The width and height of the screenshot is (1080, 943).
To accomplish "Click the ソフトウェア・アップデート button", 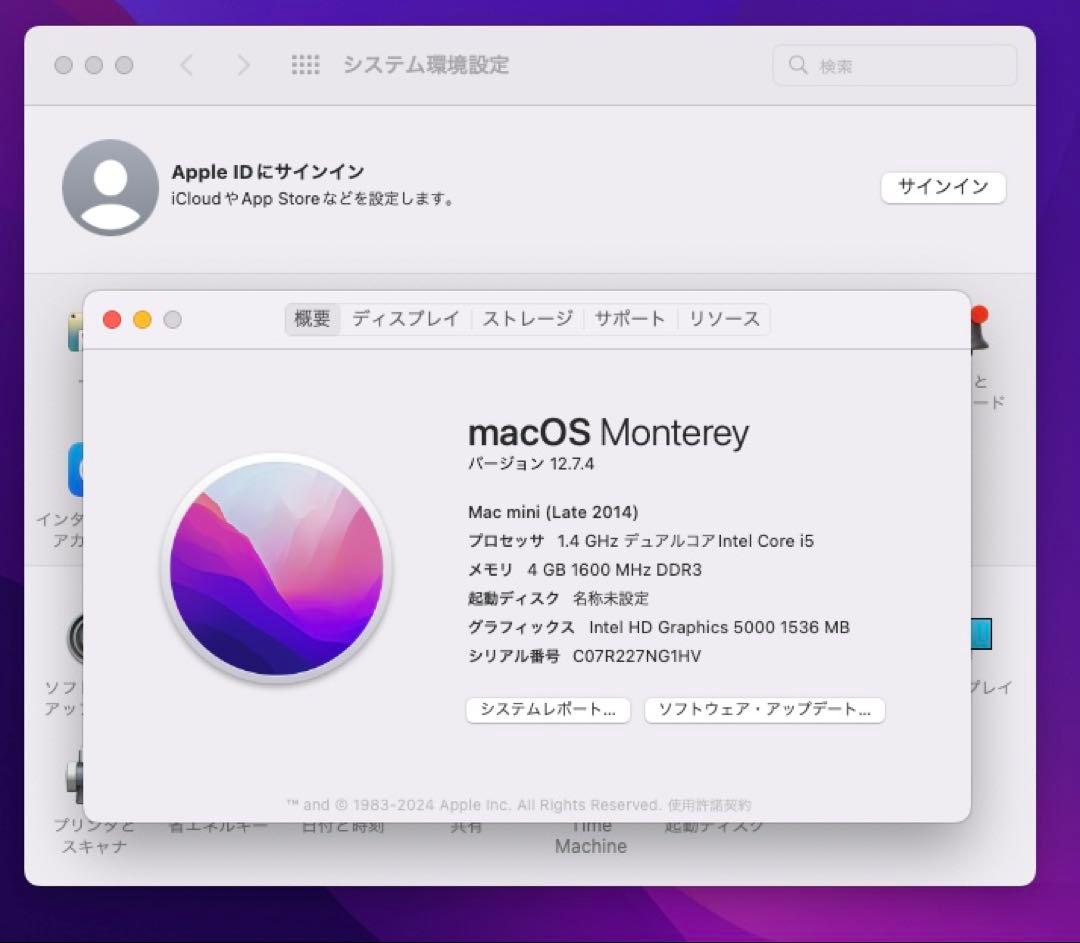I will tap(765, 710).
